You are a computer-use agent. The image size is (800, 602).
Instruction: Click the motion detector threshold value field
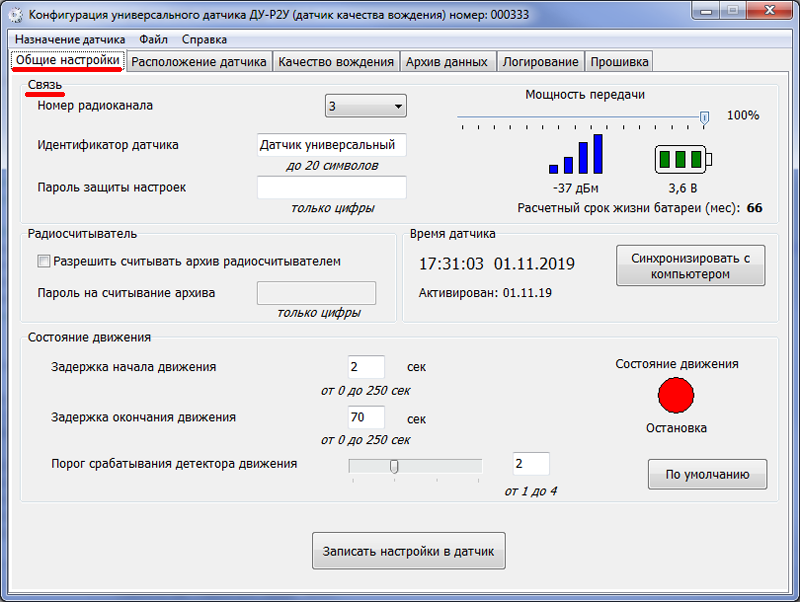pos(531,464)
